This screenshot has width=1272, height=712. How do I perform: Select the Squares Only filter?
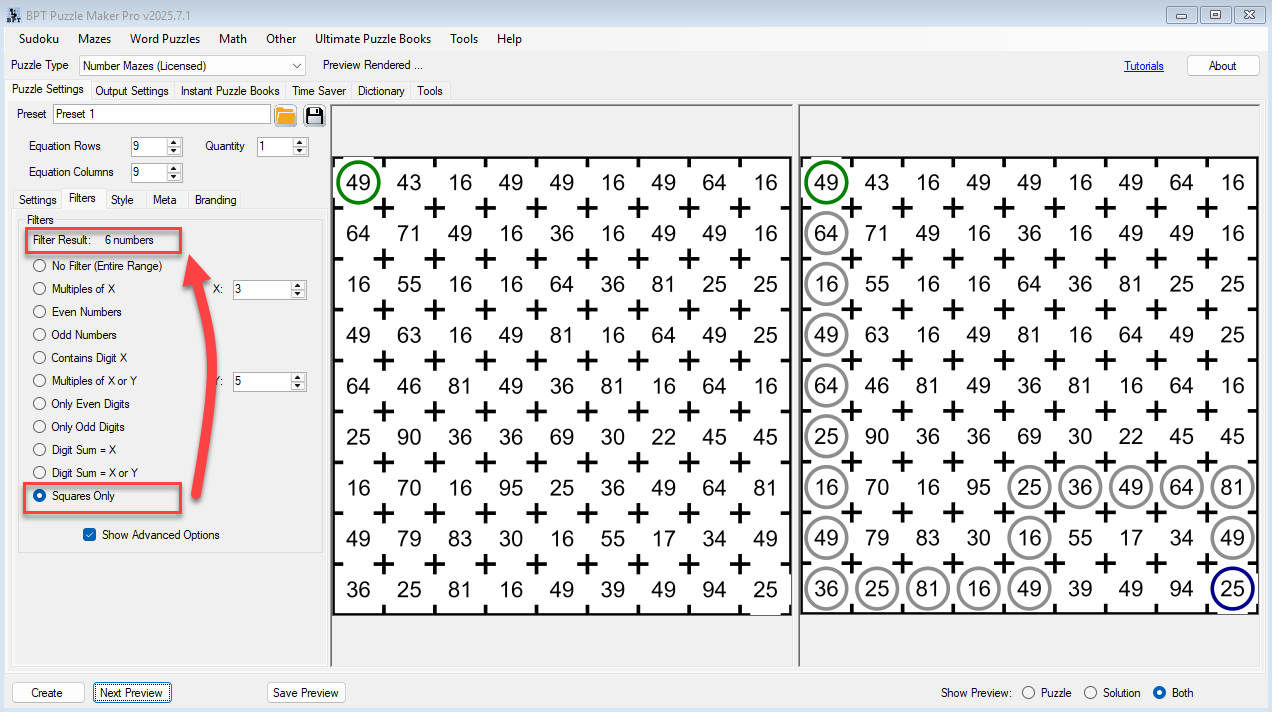(x=40, y=496)
